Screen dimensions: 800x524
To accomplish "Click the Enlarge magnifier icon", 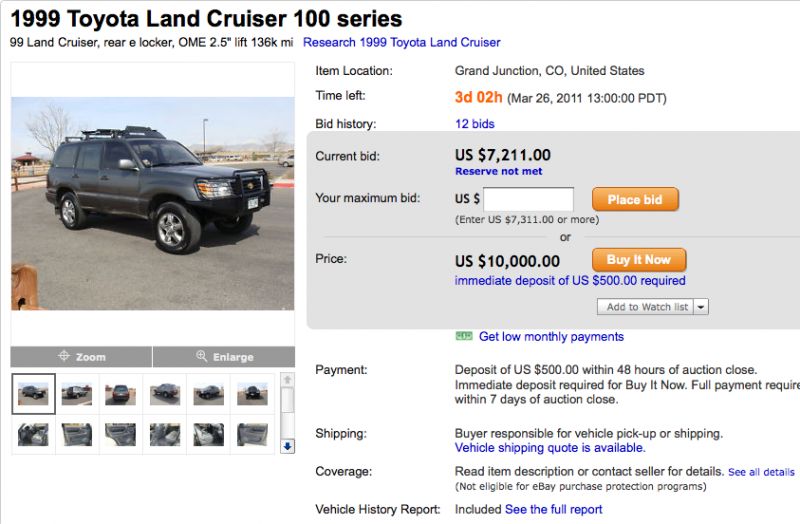I will pyautogui.click(x=202, y=356).
